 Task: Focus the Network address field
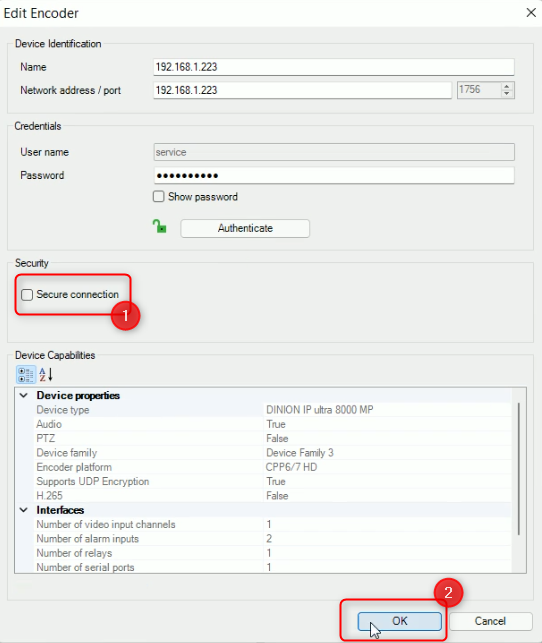pyautogui.click(x=303, y=90)
